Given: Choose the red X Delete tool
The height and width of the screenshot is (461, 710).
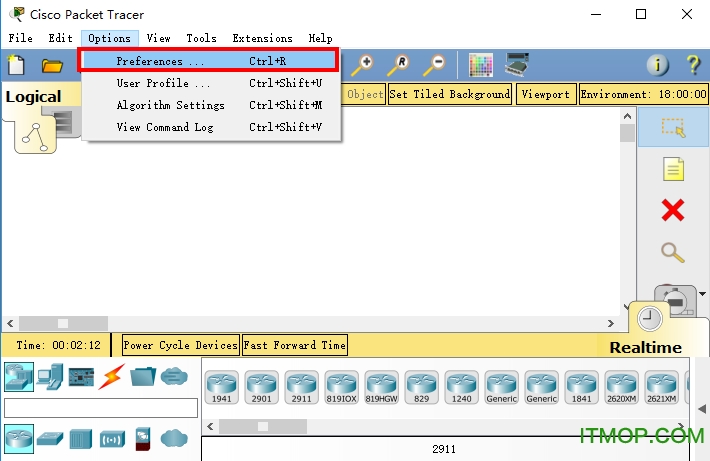Looking at the screenshot, I should pyautogui.click(x=673, y=210).
